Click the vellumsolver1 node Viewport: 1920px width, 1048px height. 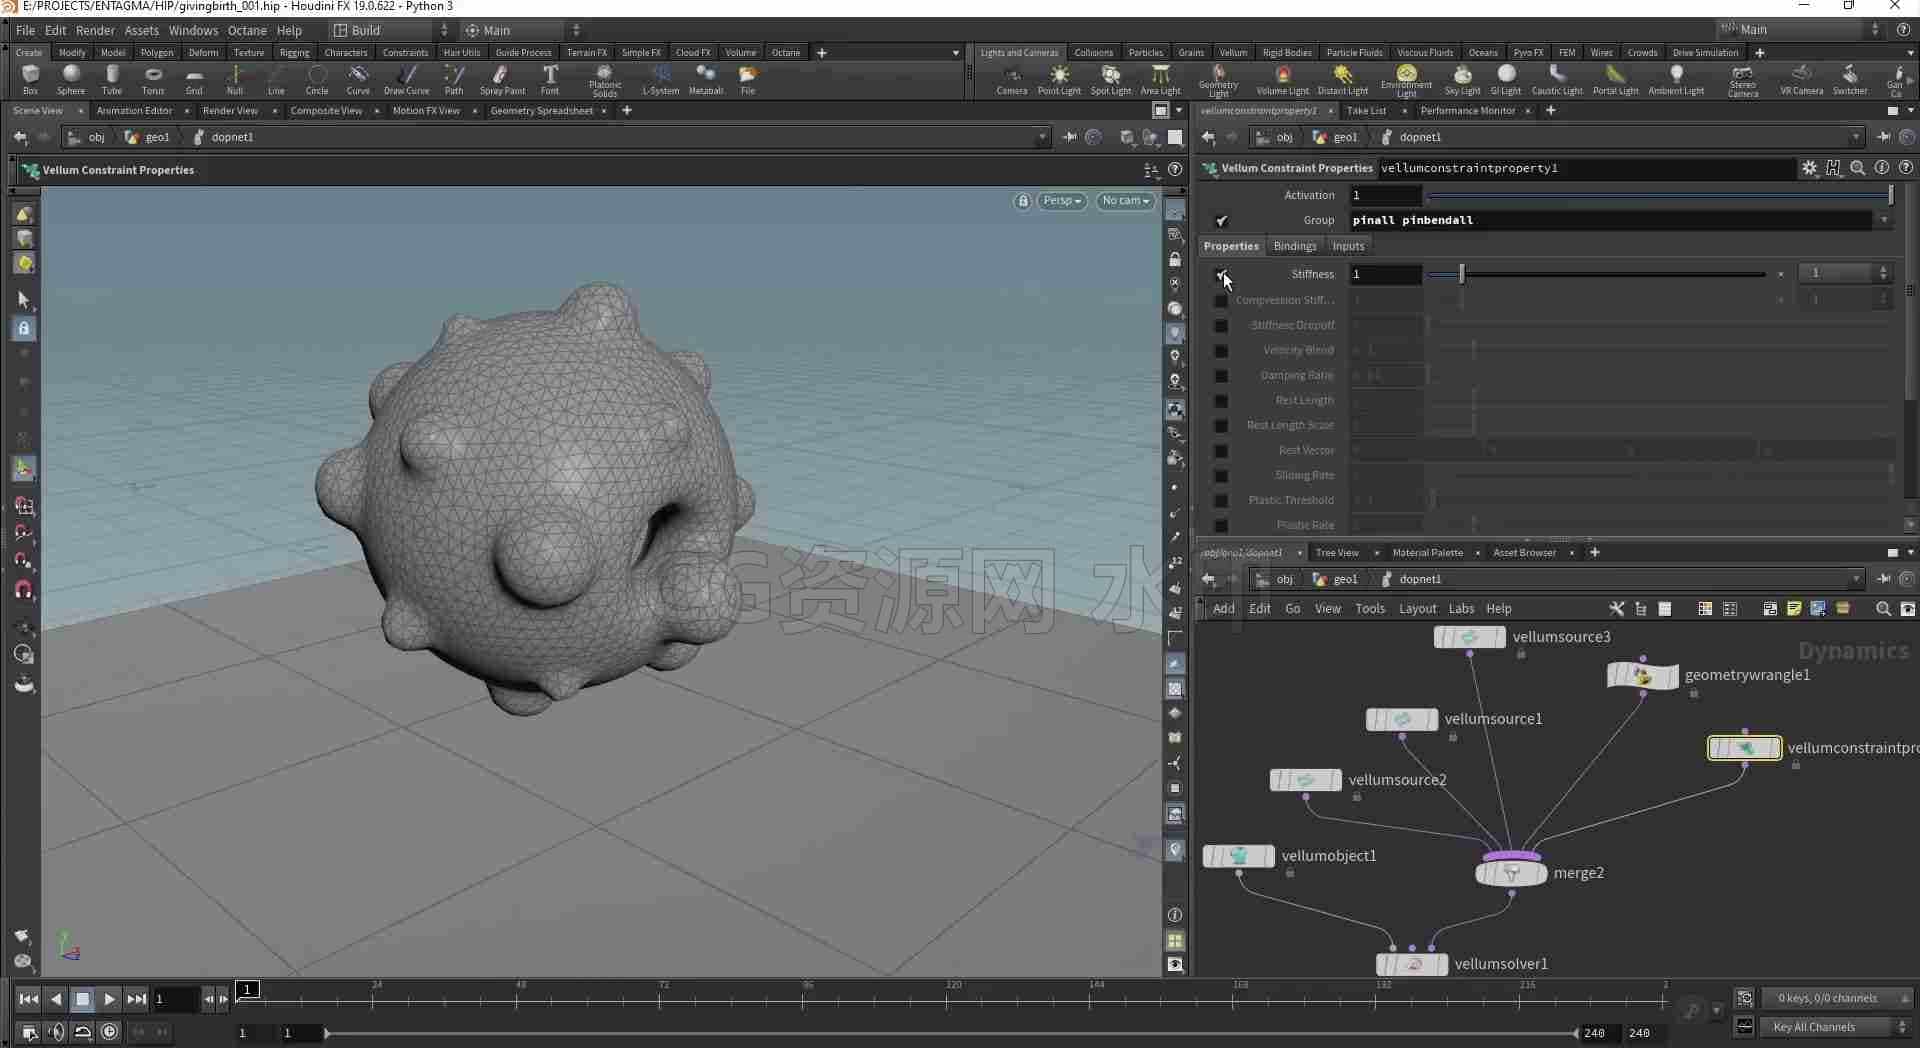click(x=1412, y=964)
